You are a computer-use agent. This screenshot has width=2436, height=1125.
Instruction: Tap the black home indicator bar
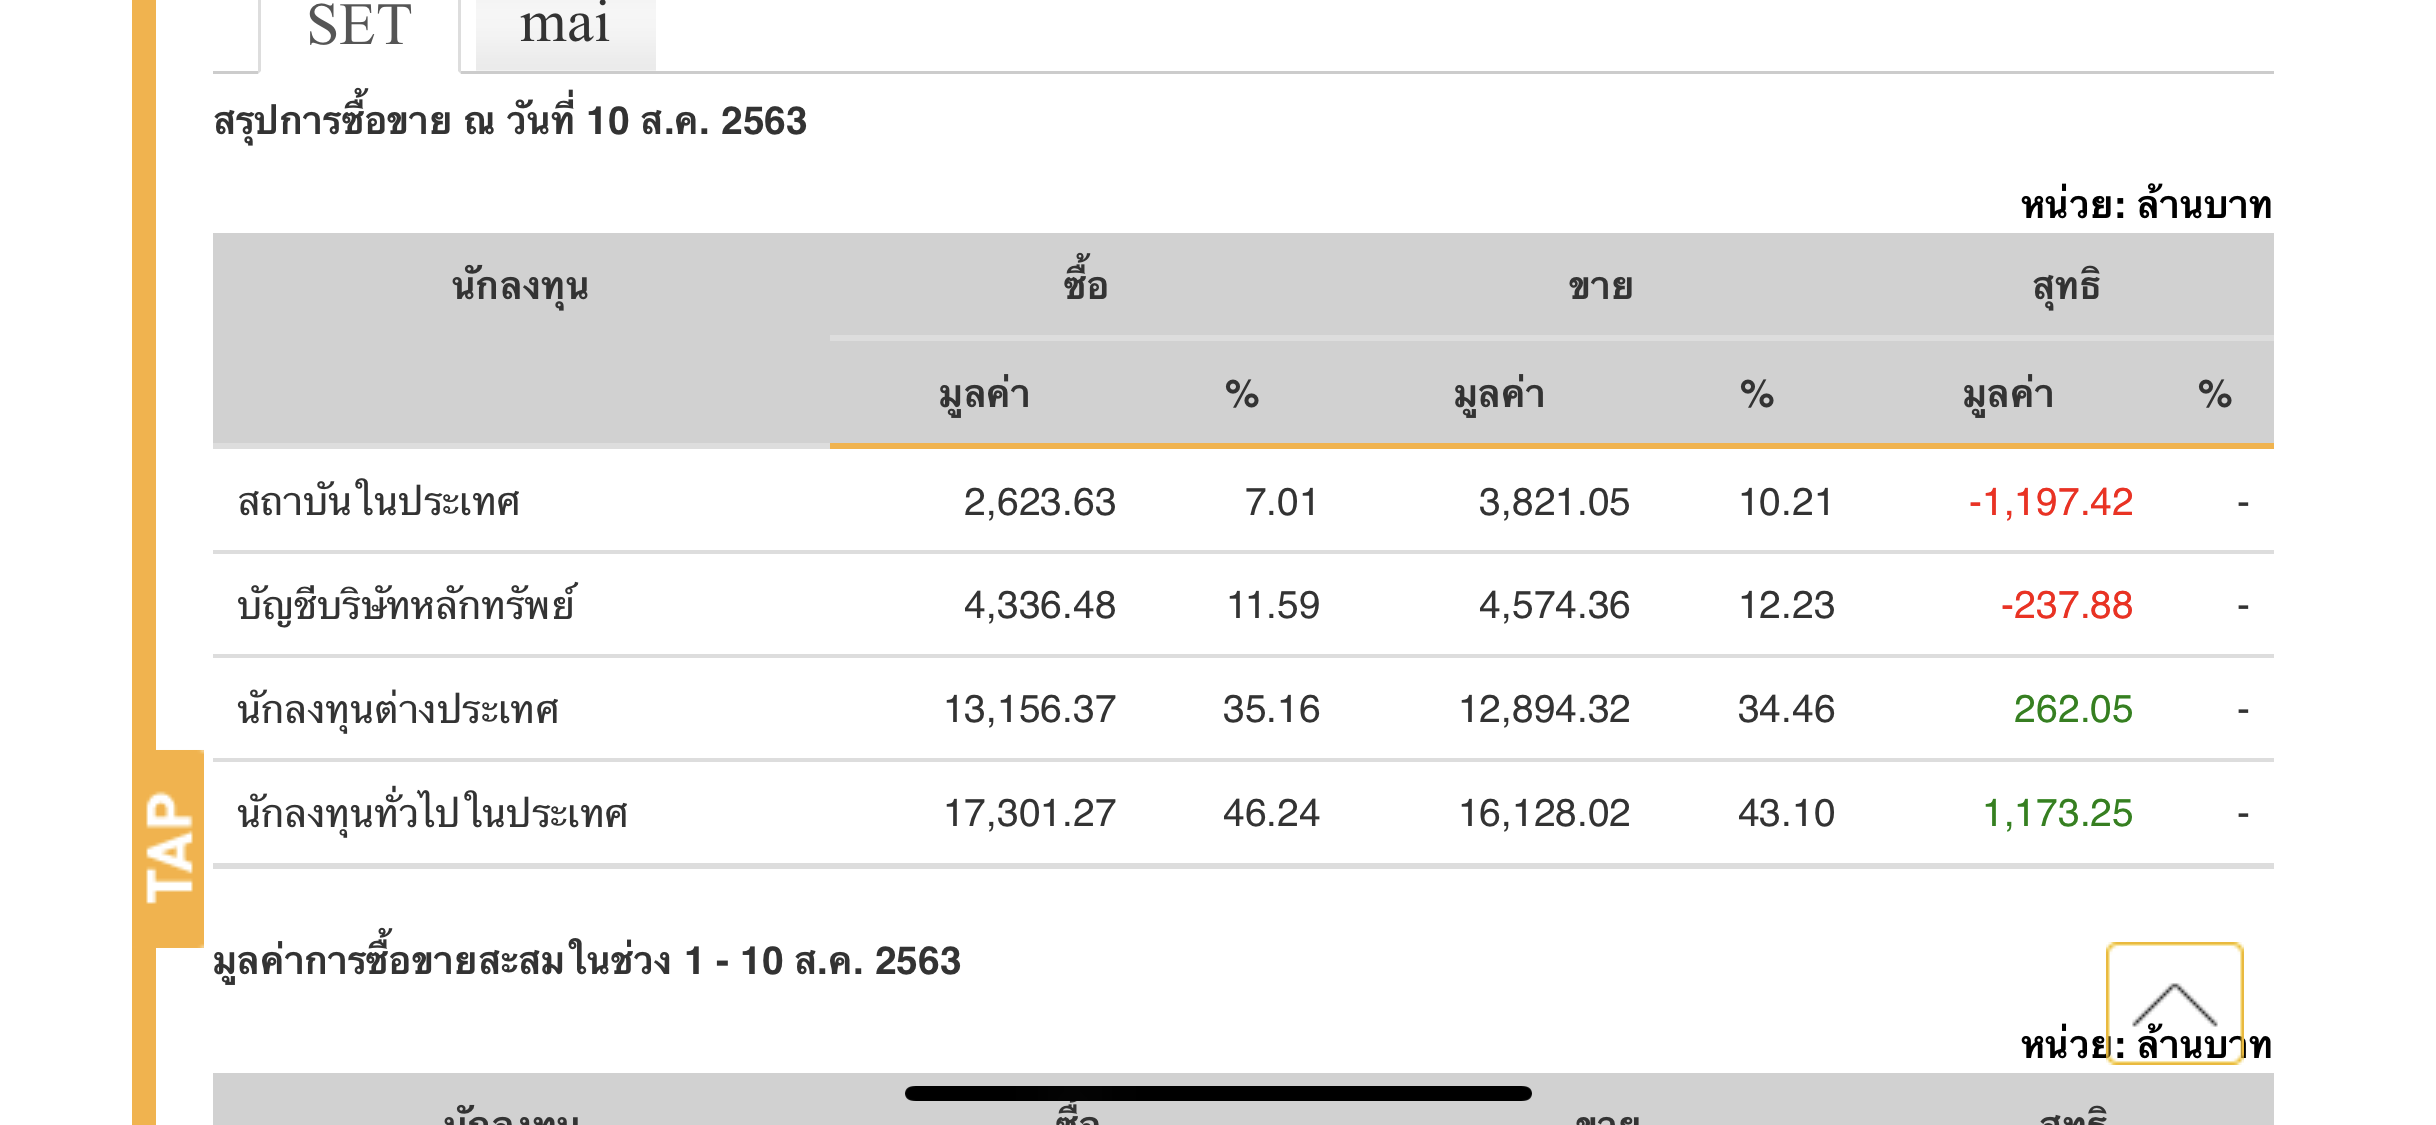point(1218,1093)
